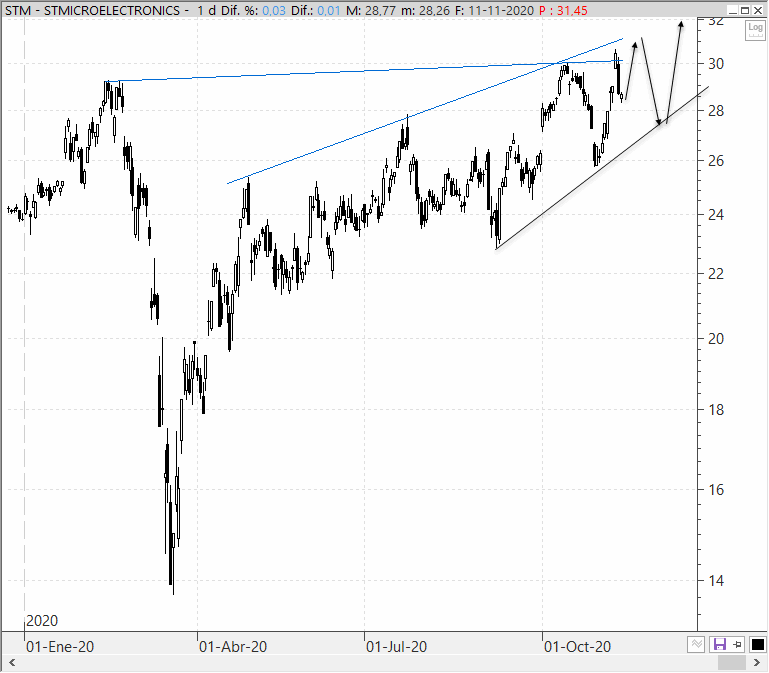
Task: Click the Dif.: 0,01 value
Action: (x=315, y=10)
